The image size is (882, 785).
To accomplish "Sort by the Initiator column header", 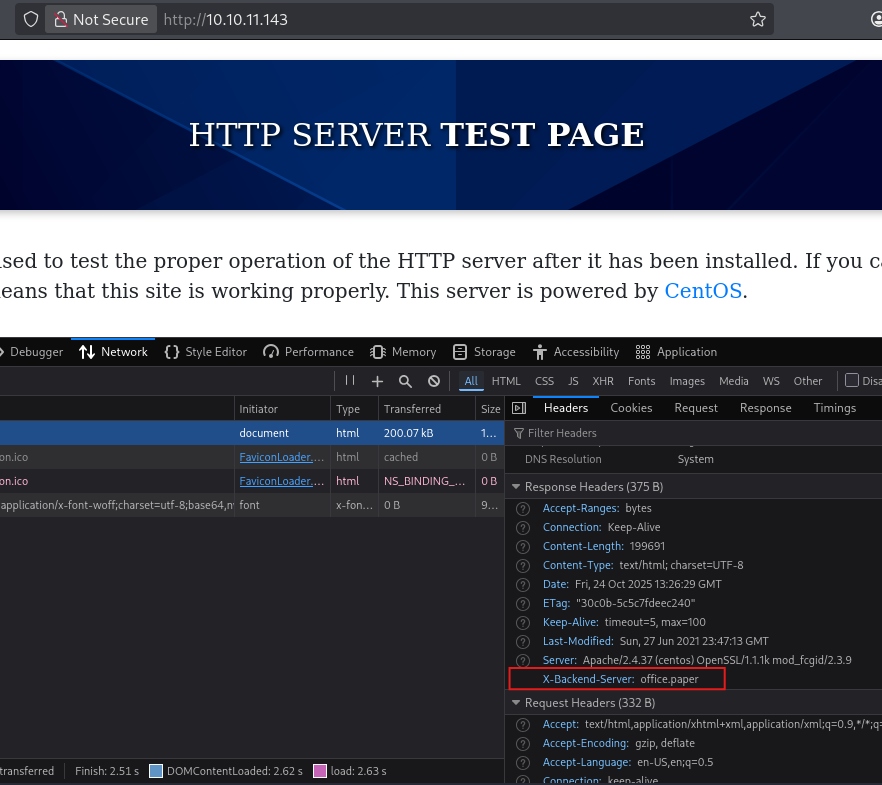I will (x=282, y=409).
